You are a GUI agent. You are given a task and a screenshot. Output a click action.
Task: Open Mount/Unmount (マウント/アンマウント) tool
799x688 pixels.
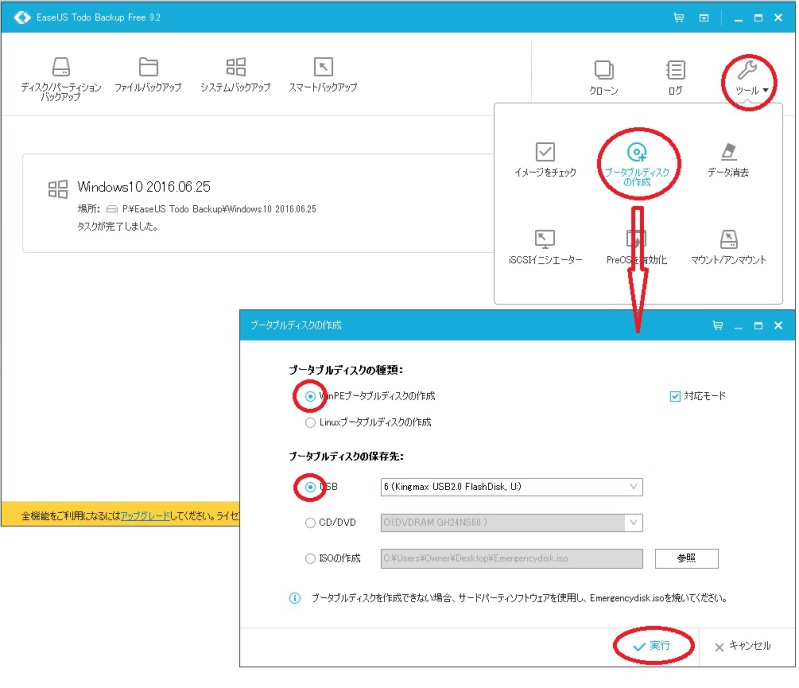coord(728,247)
